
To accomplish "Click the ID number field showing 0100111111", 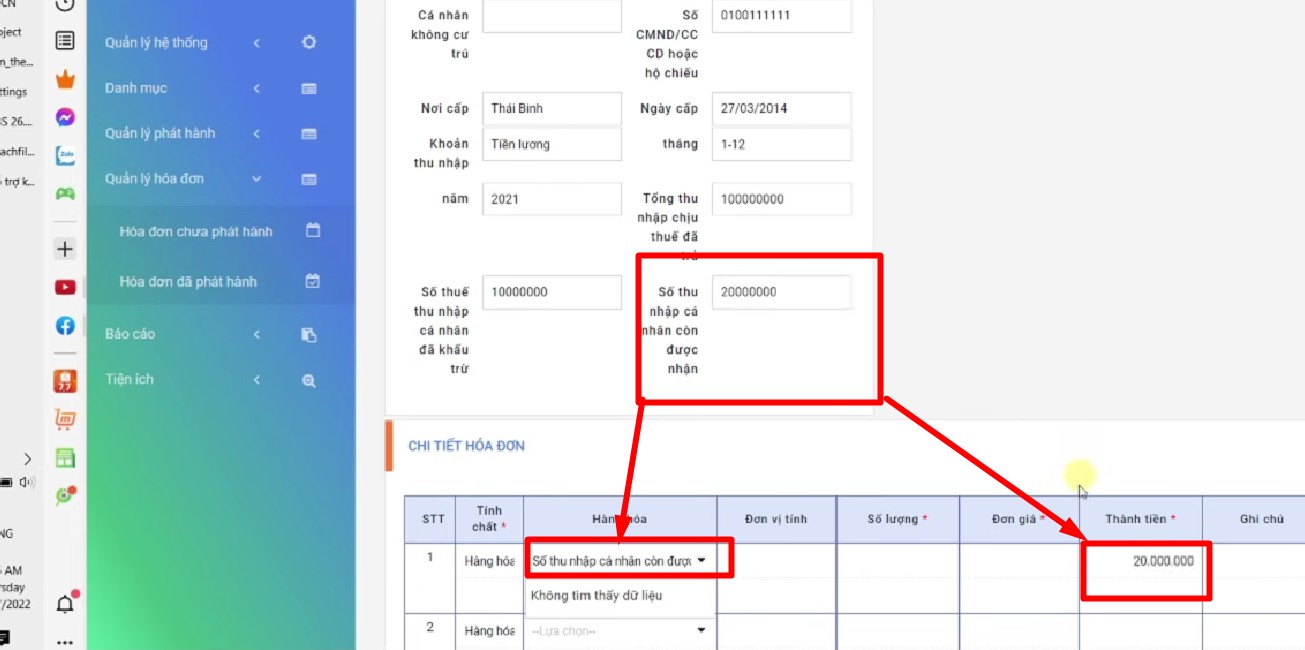I will [782, 16].
